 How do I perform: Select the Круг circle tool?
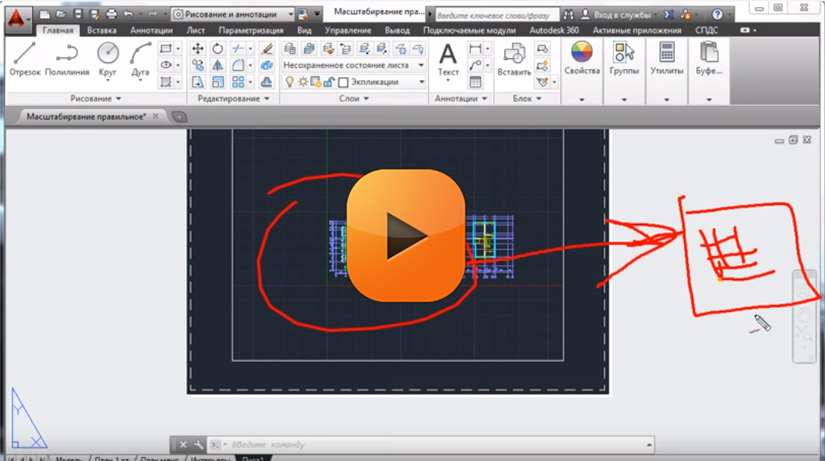click(x=108, y=59)
